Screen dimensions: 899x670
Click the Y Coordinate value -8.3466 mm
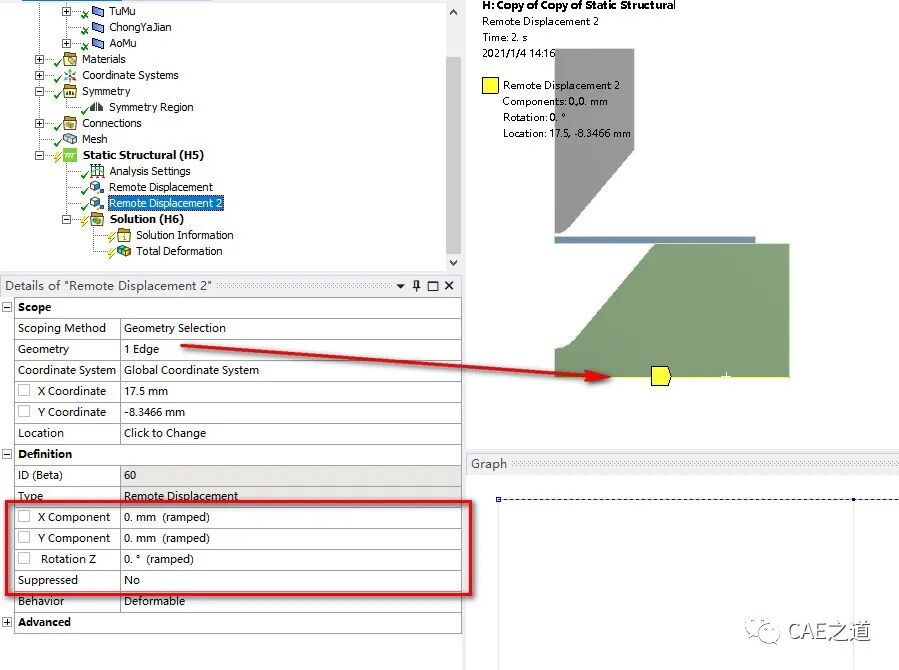[x=291, y=412]
